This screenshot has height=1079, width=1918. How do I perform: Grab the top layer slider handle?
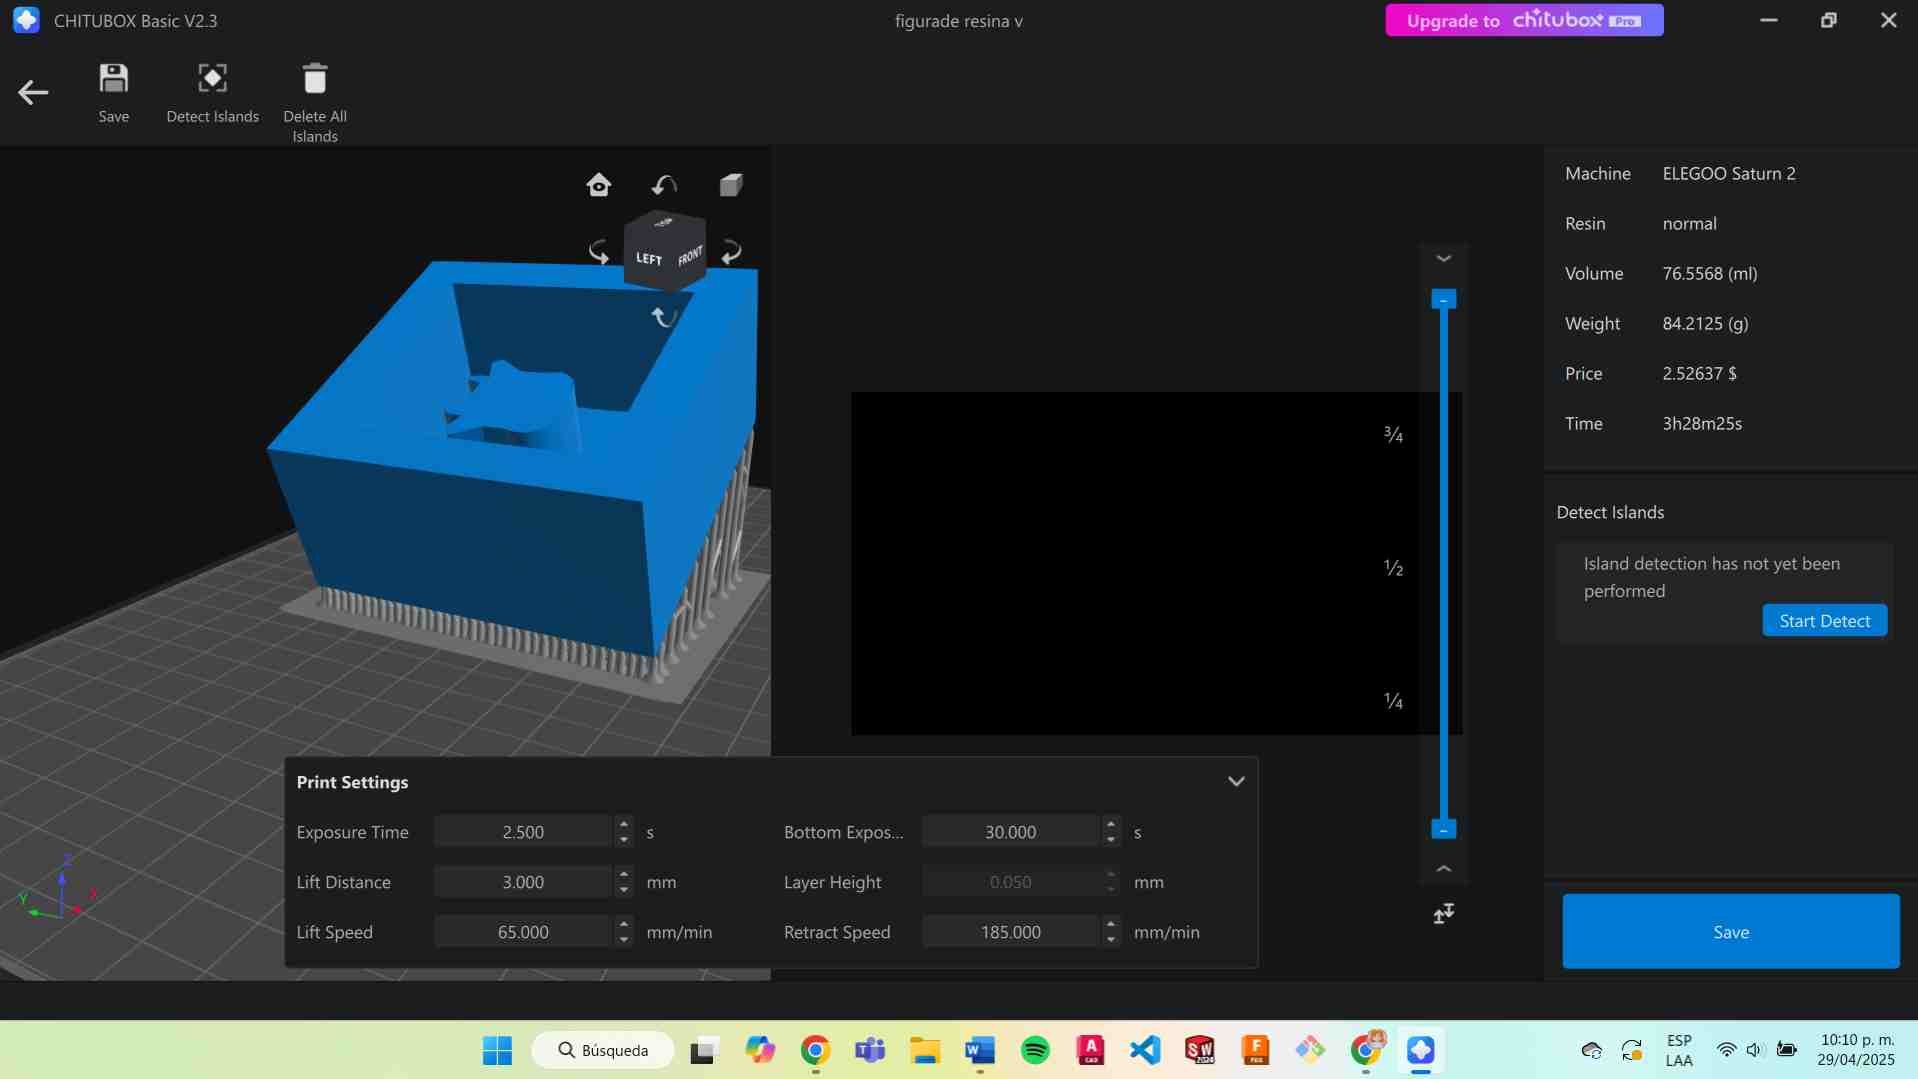click(x=1444, y=299)
